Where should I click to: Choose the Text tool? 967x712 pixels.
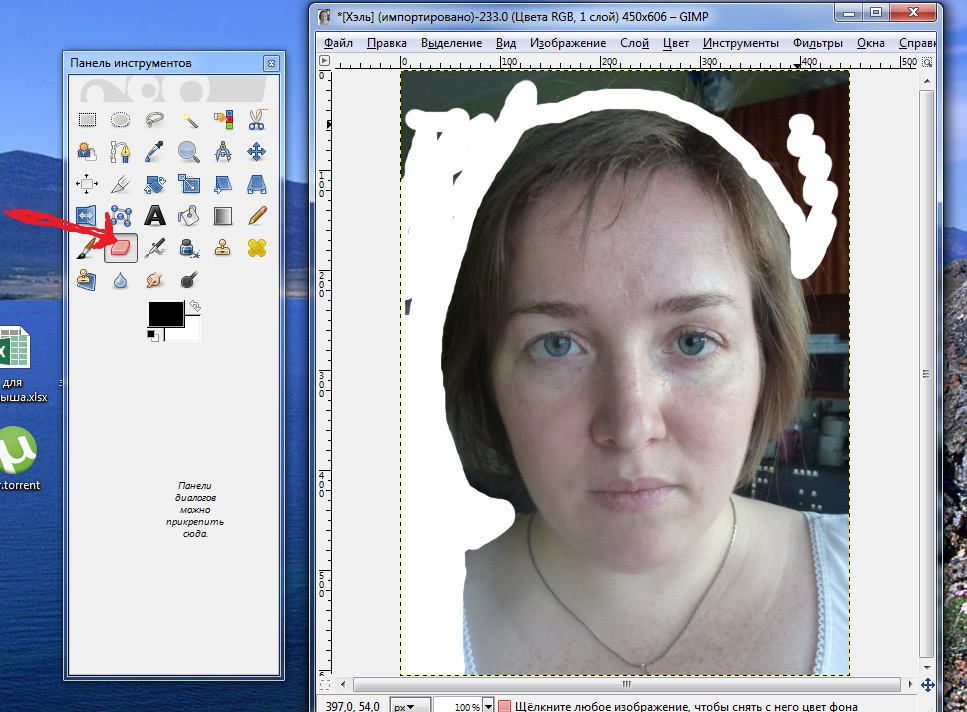point(154,216)
